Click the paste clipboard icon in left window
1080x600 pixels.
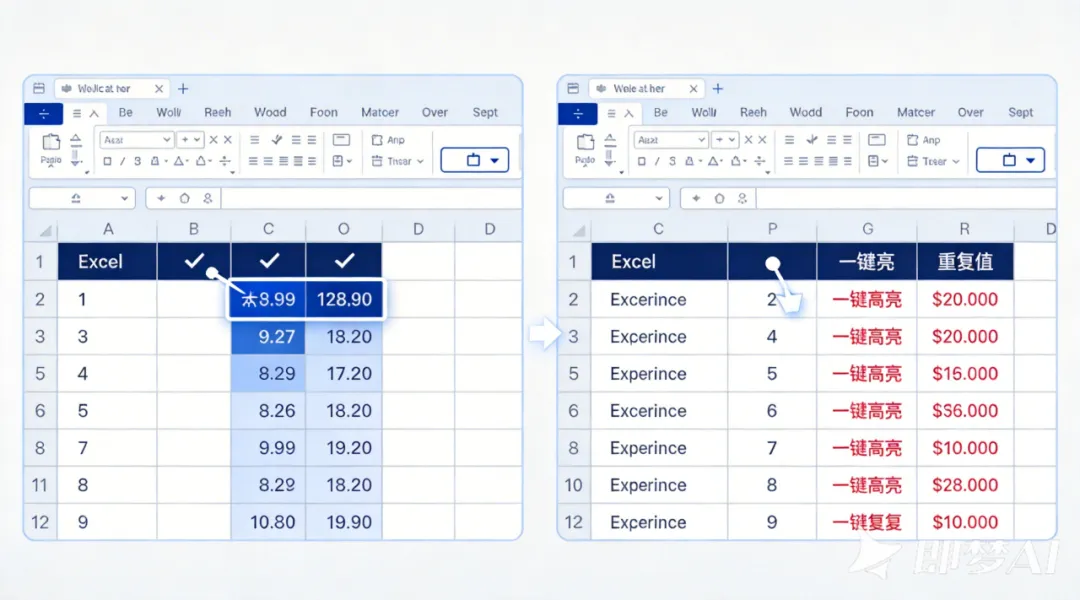tap(51, 142)
